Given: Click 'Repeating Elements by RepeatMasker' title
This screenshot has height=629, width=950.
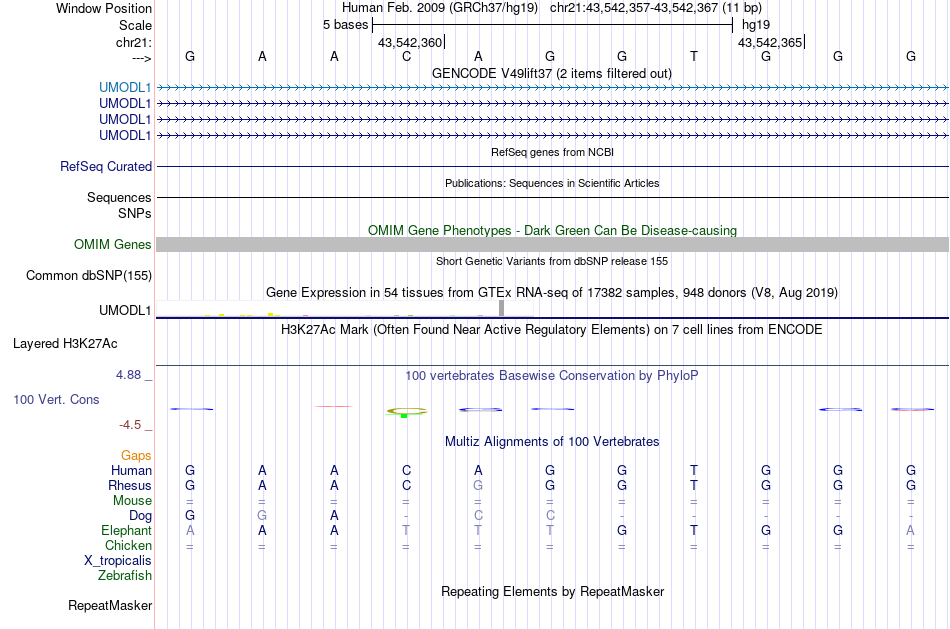Looking at the screenshot, I should [x=552, y=591].
